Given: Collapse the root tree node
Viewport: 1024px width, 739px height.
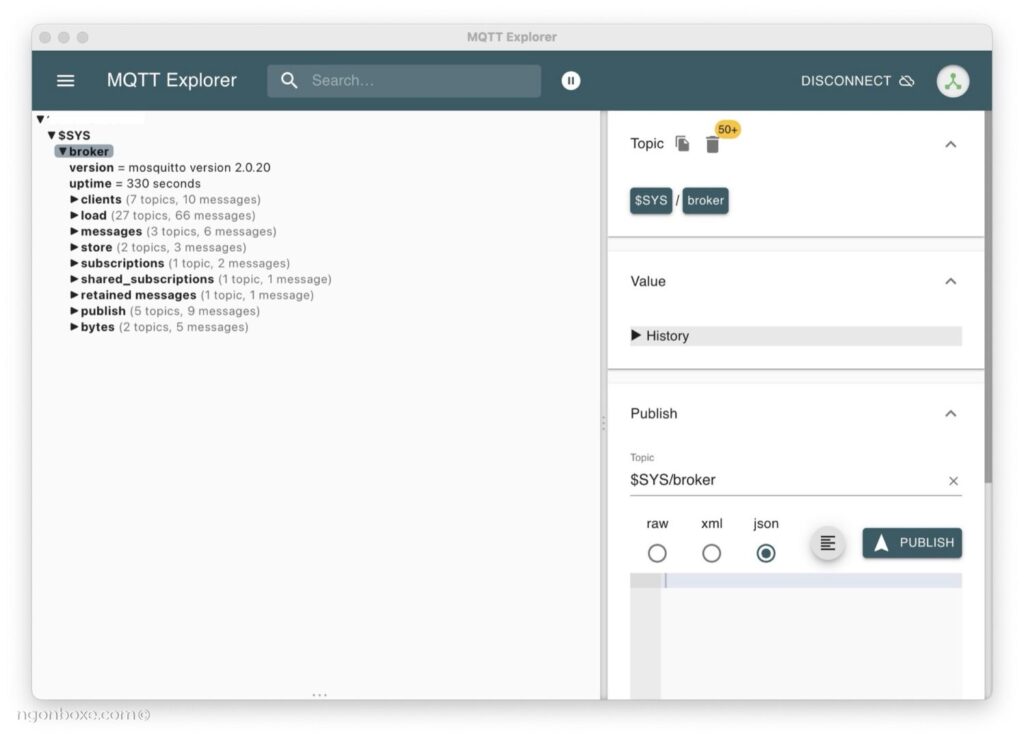Looking at the screenshot, I should pyautogui.click(x=40, y=119).
